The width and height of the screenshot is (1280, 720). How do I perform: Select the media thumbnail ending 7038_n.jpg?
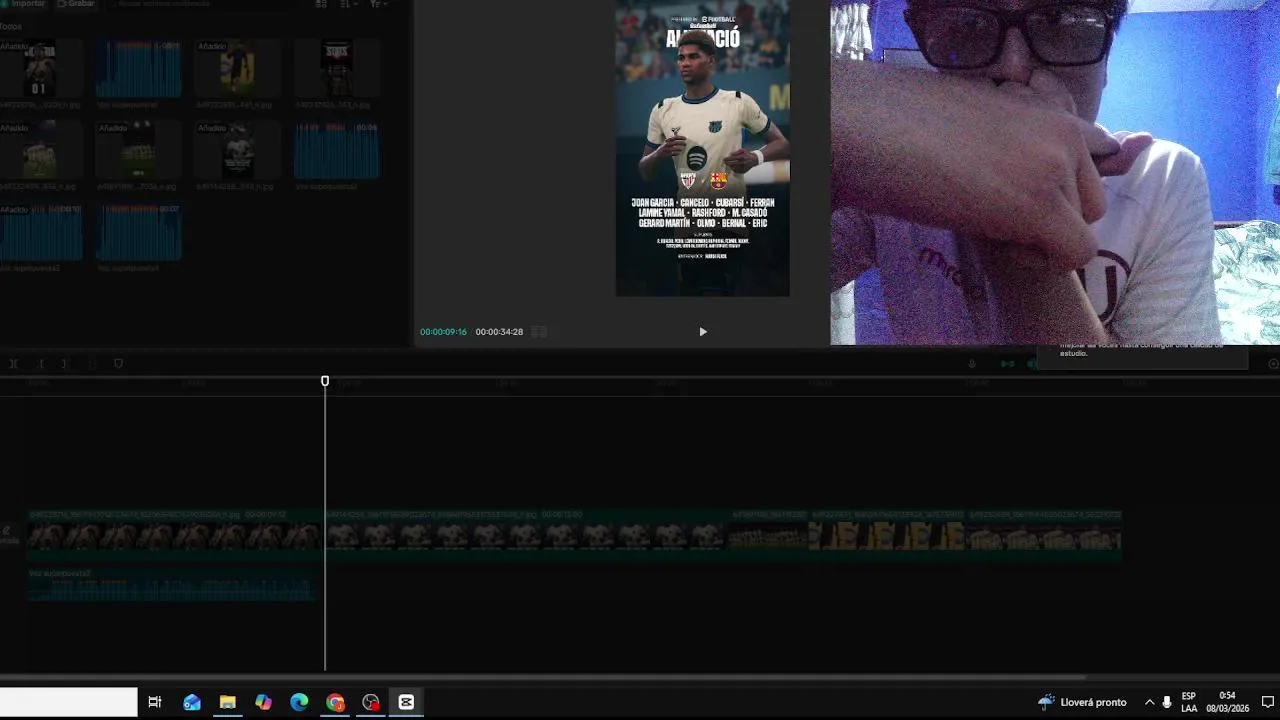click(x=138, y=150)
